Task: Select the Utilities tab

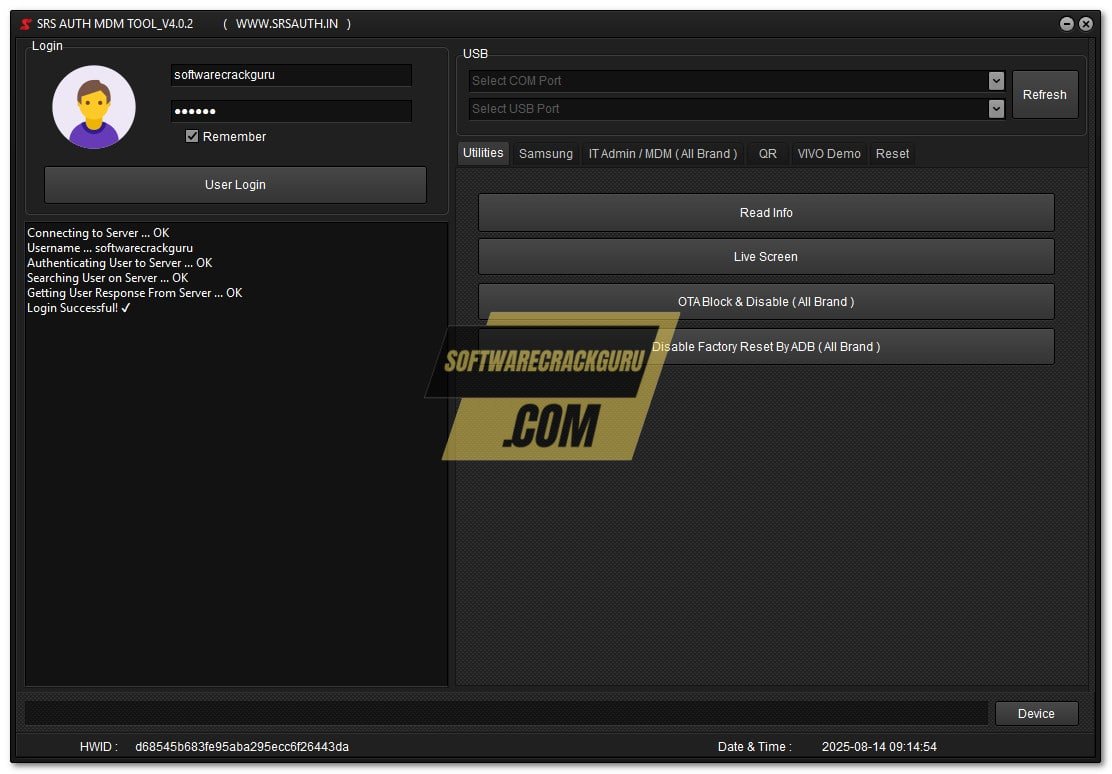Action: point(483,153)
